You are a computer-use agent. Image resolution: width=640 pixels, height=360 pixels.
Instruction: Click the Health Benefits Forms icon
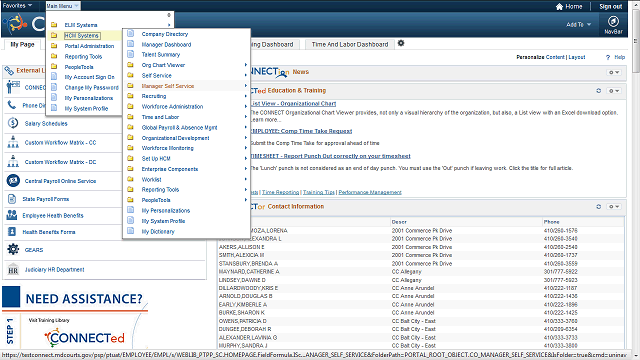(x=12, y=231)
